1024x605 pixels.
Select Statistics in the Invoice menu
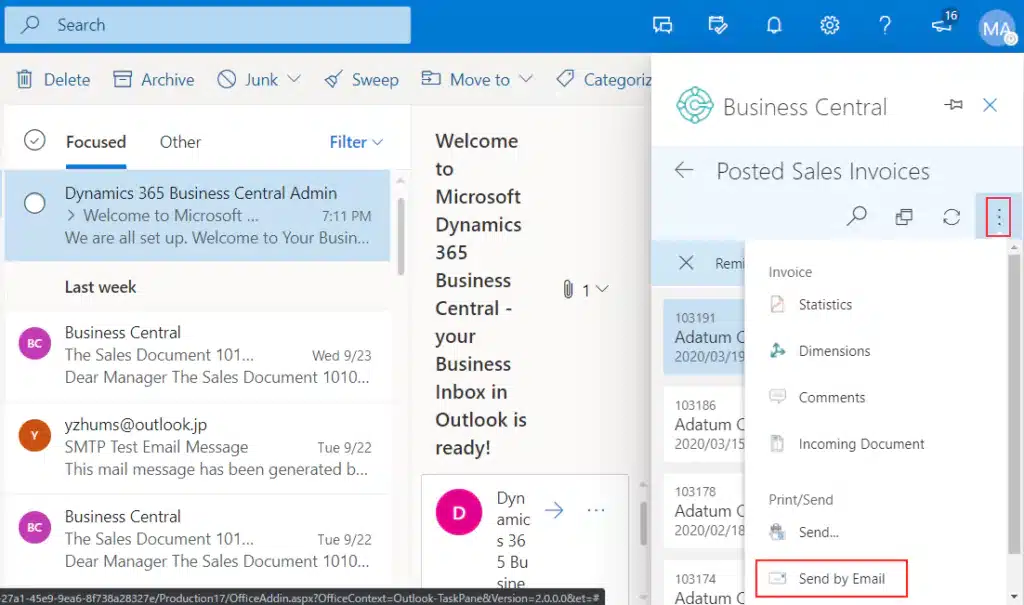(x=825, y=304)
